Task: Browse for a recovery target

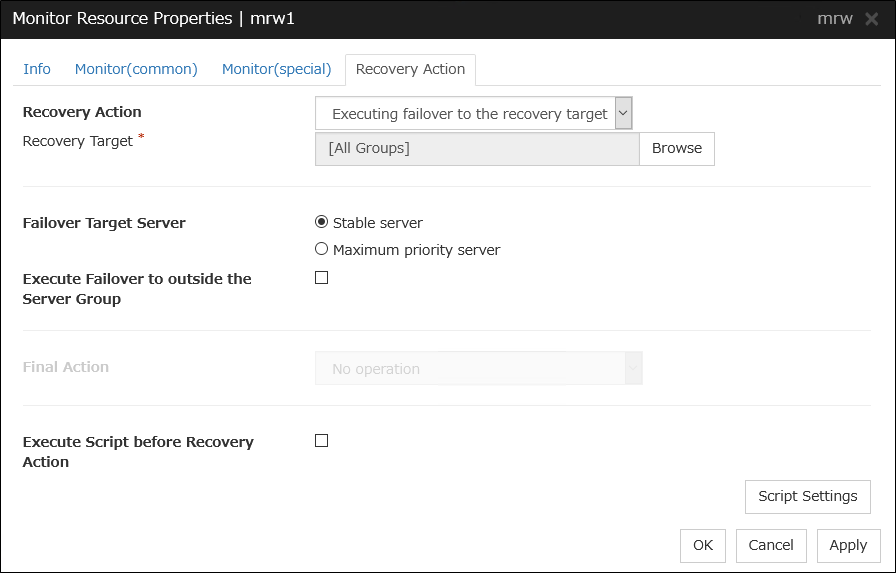Action: point(677,149)
